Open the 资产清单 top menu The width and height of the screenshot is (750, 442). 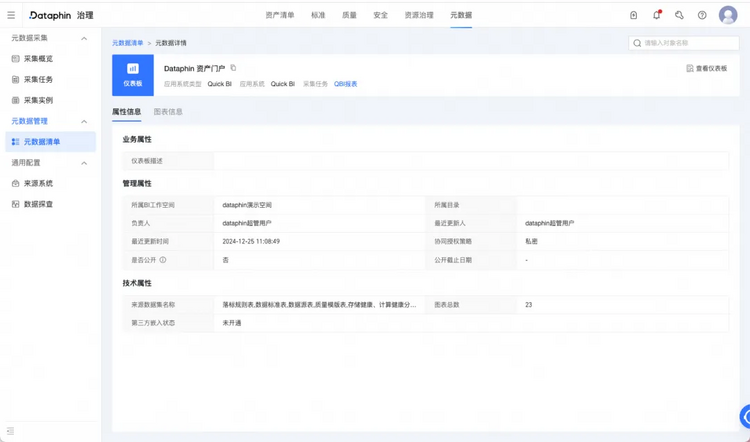(x=280, y=15)
